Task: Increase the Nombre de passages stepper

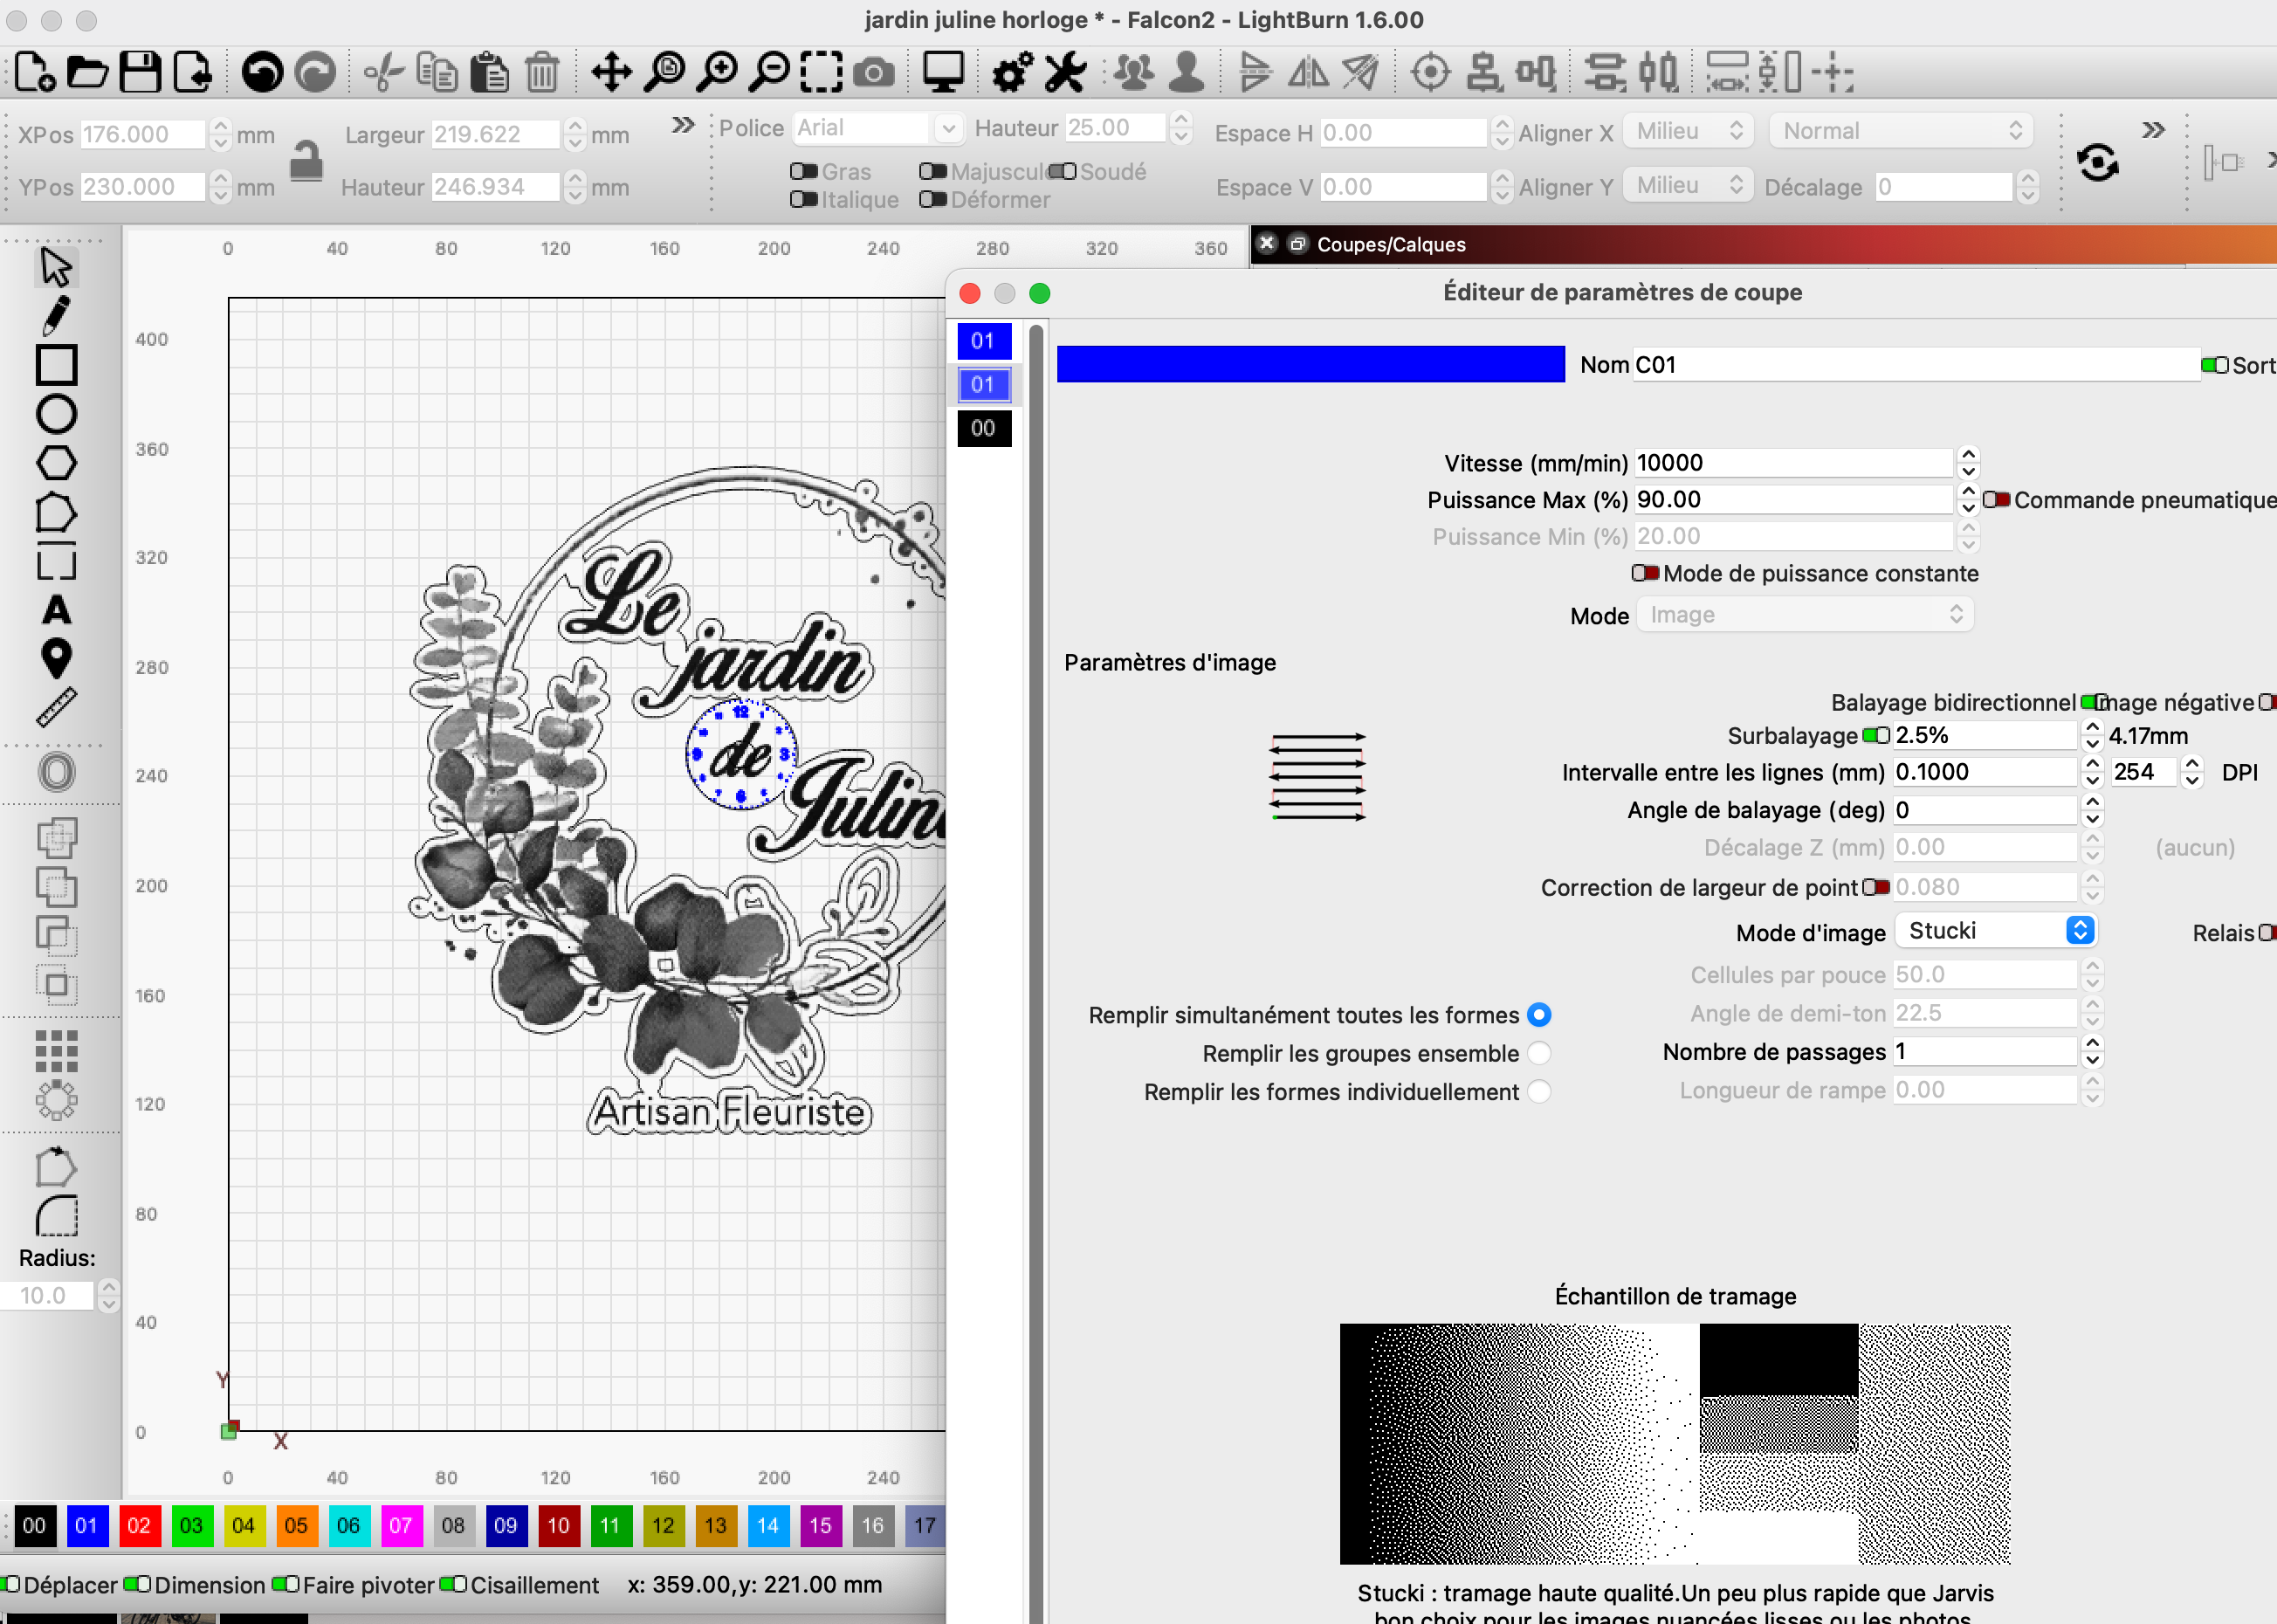Action: point(2092,1043)
